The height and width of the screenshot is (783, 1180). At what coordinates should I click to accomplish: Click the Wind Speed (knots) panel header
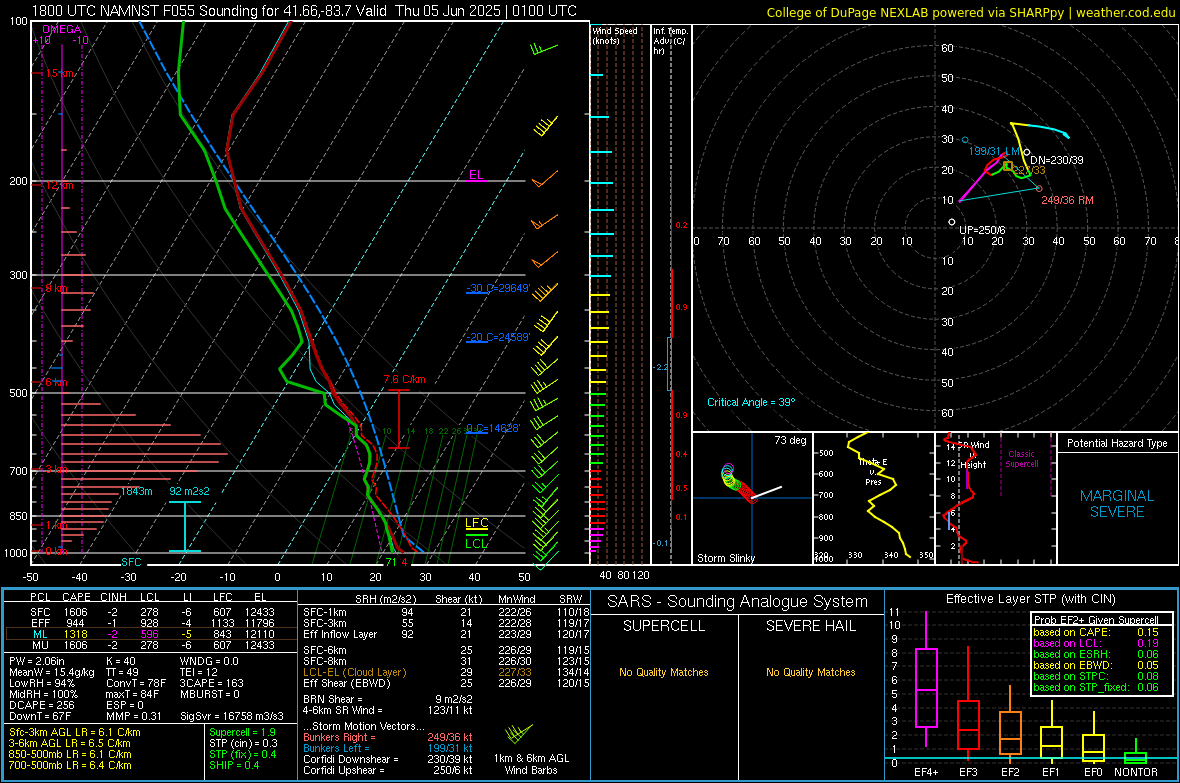coord(615,35)
